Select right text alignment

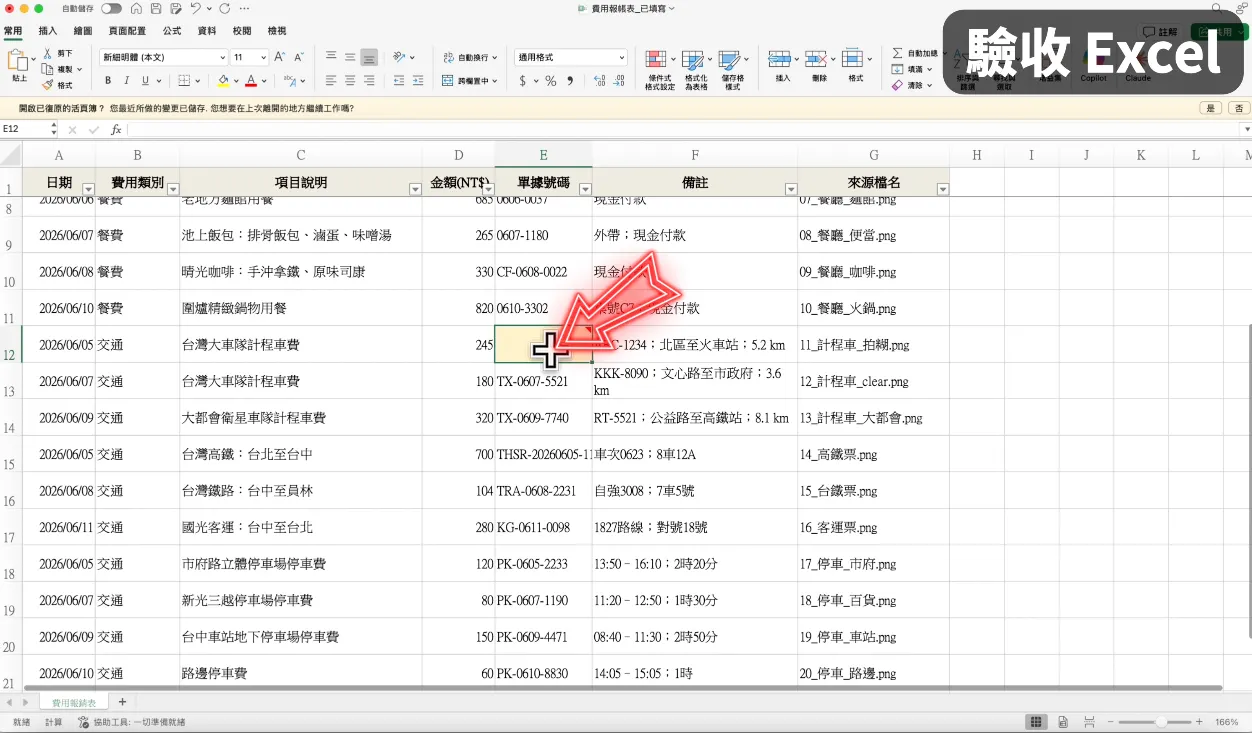coord(369,81)
